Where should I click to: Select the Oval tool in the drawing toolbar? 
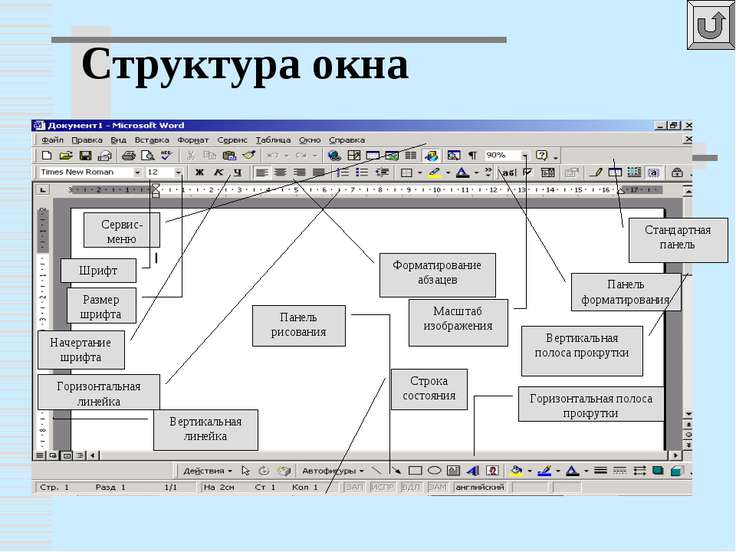[434, 470]
